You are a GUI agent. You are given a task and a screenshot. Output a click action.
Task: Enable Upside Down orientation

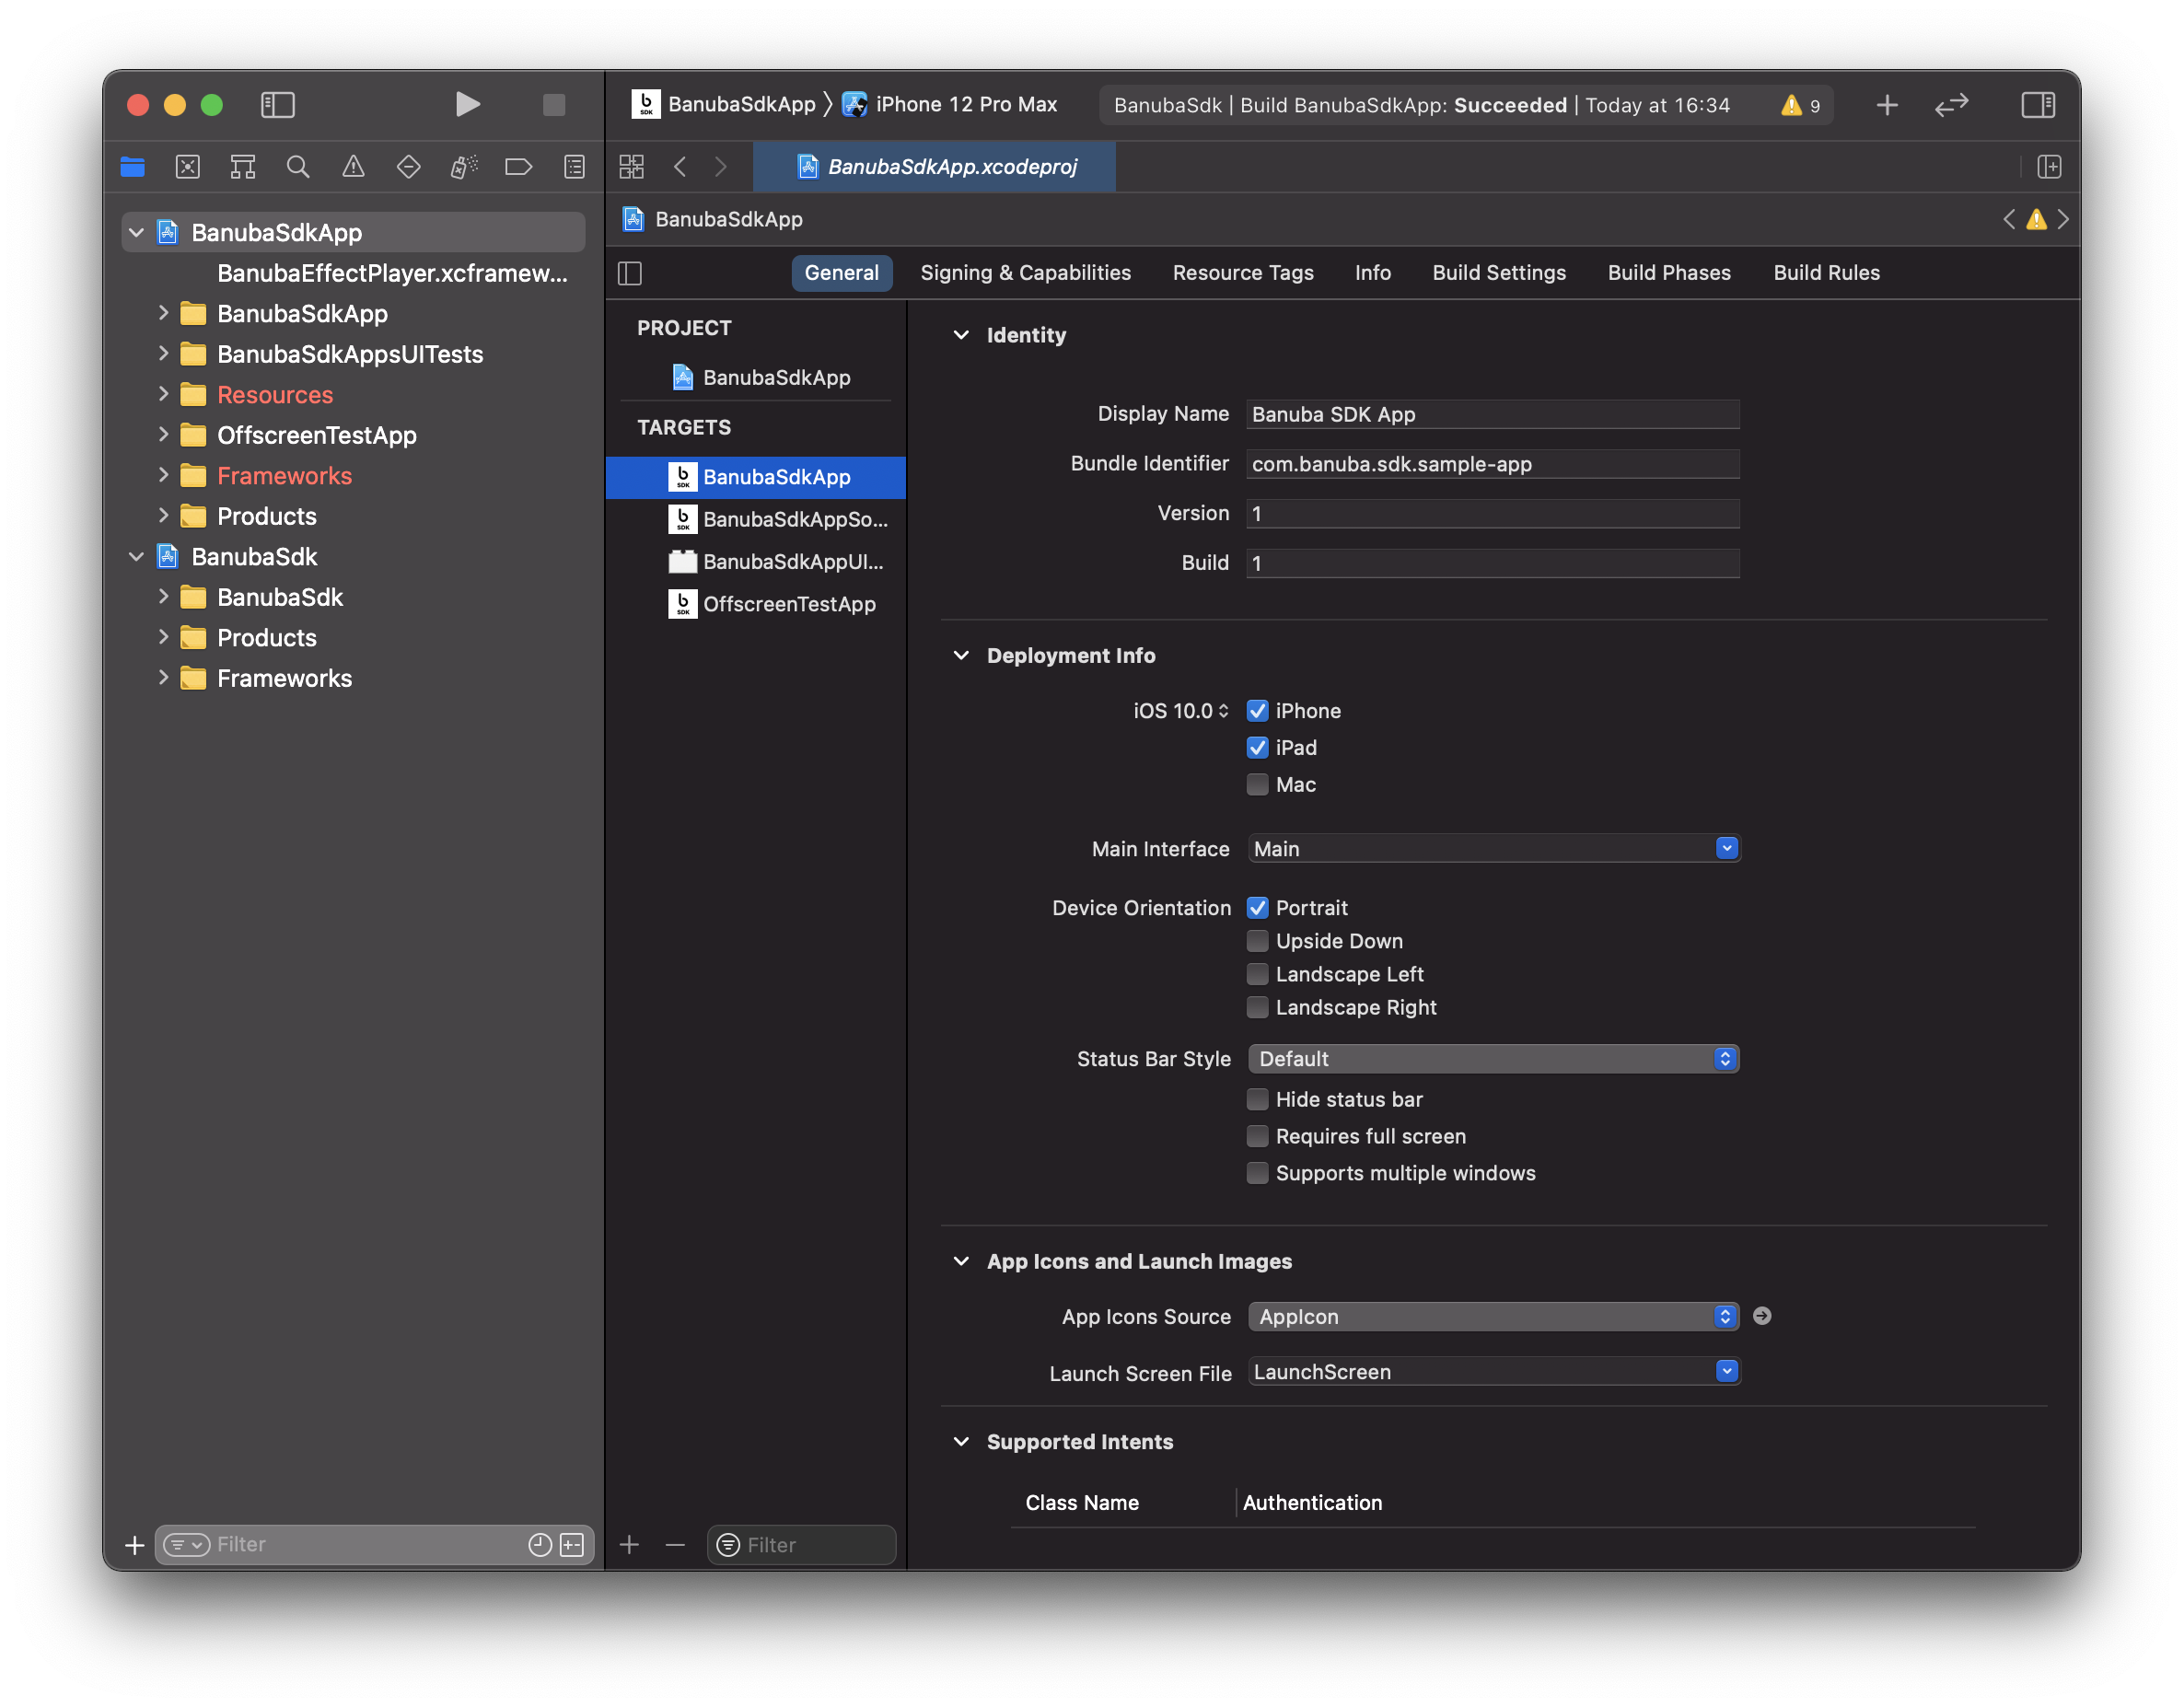tap(1257, 941)
